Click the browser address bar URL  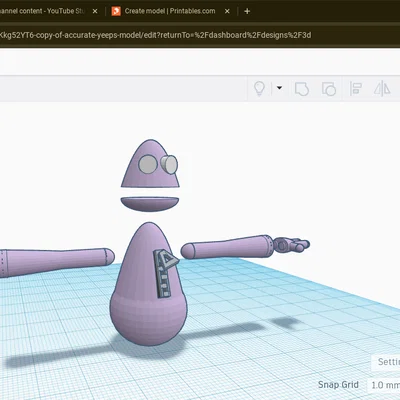point(155,35)
